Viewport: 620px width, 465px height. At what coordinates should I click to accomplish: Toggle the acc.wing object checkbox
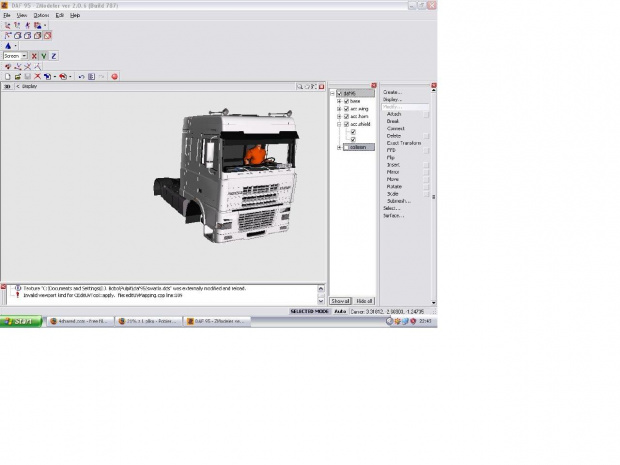click(x=346, y=109)
